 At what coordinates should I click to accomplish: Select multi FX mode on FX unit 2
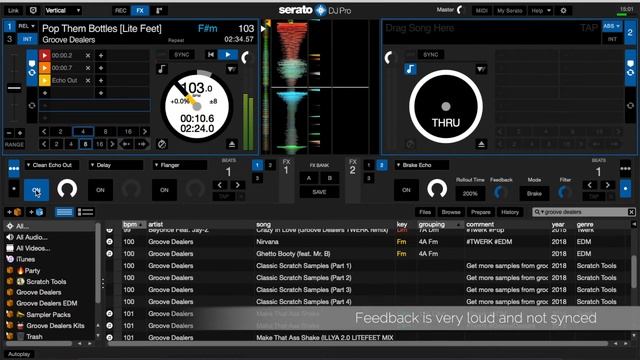625,169
